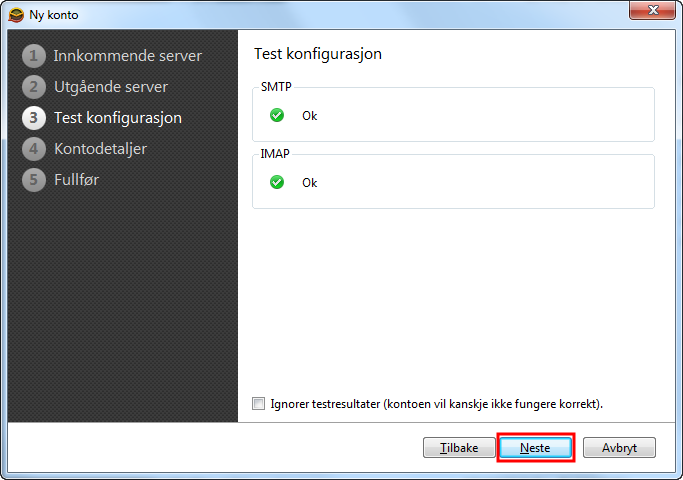Viewport: 683px width, 480px height.
Task: Click the step 4 number icon
Action: (x=34, y=149)
